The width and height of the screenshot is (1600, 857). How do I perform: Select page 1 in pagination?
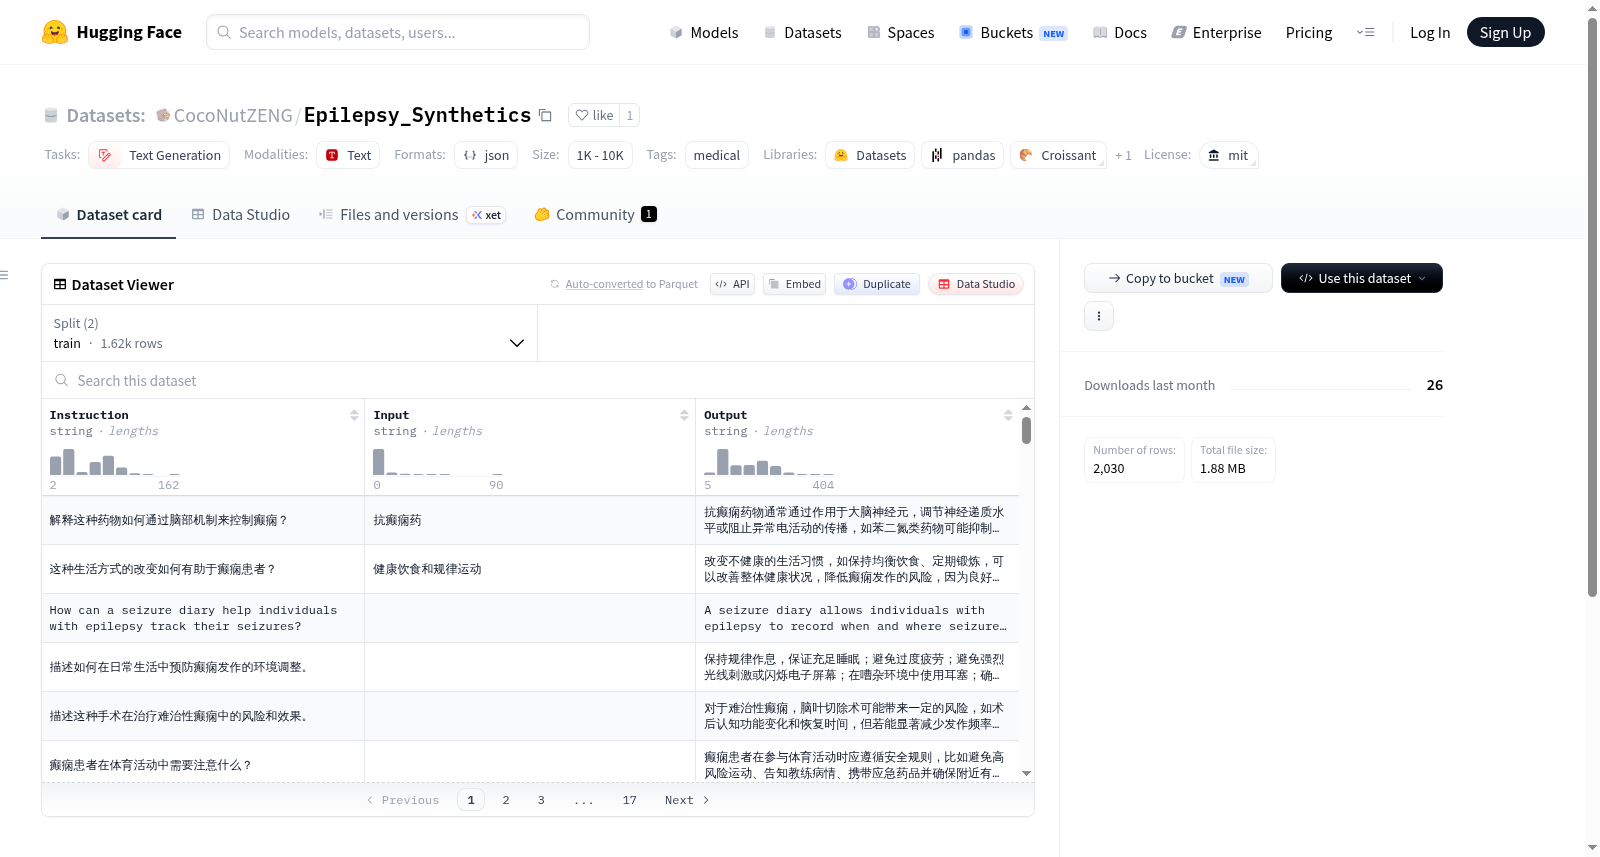click(471, 800)
